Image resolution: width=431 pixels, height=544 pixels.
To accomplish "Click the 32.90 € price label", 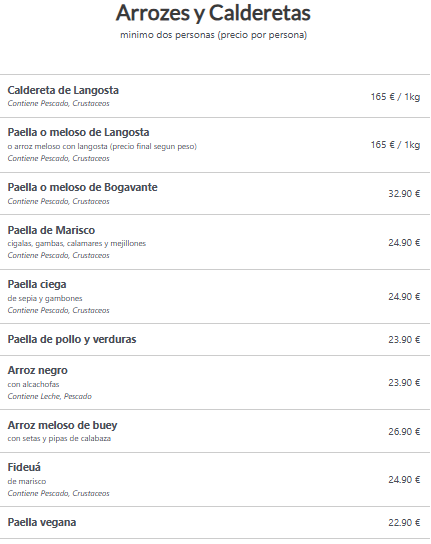I will pyautogui.click(x=404, y=194).
